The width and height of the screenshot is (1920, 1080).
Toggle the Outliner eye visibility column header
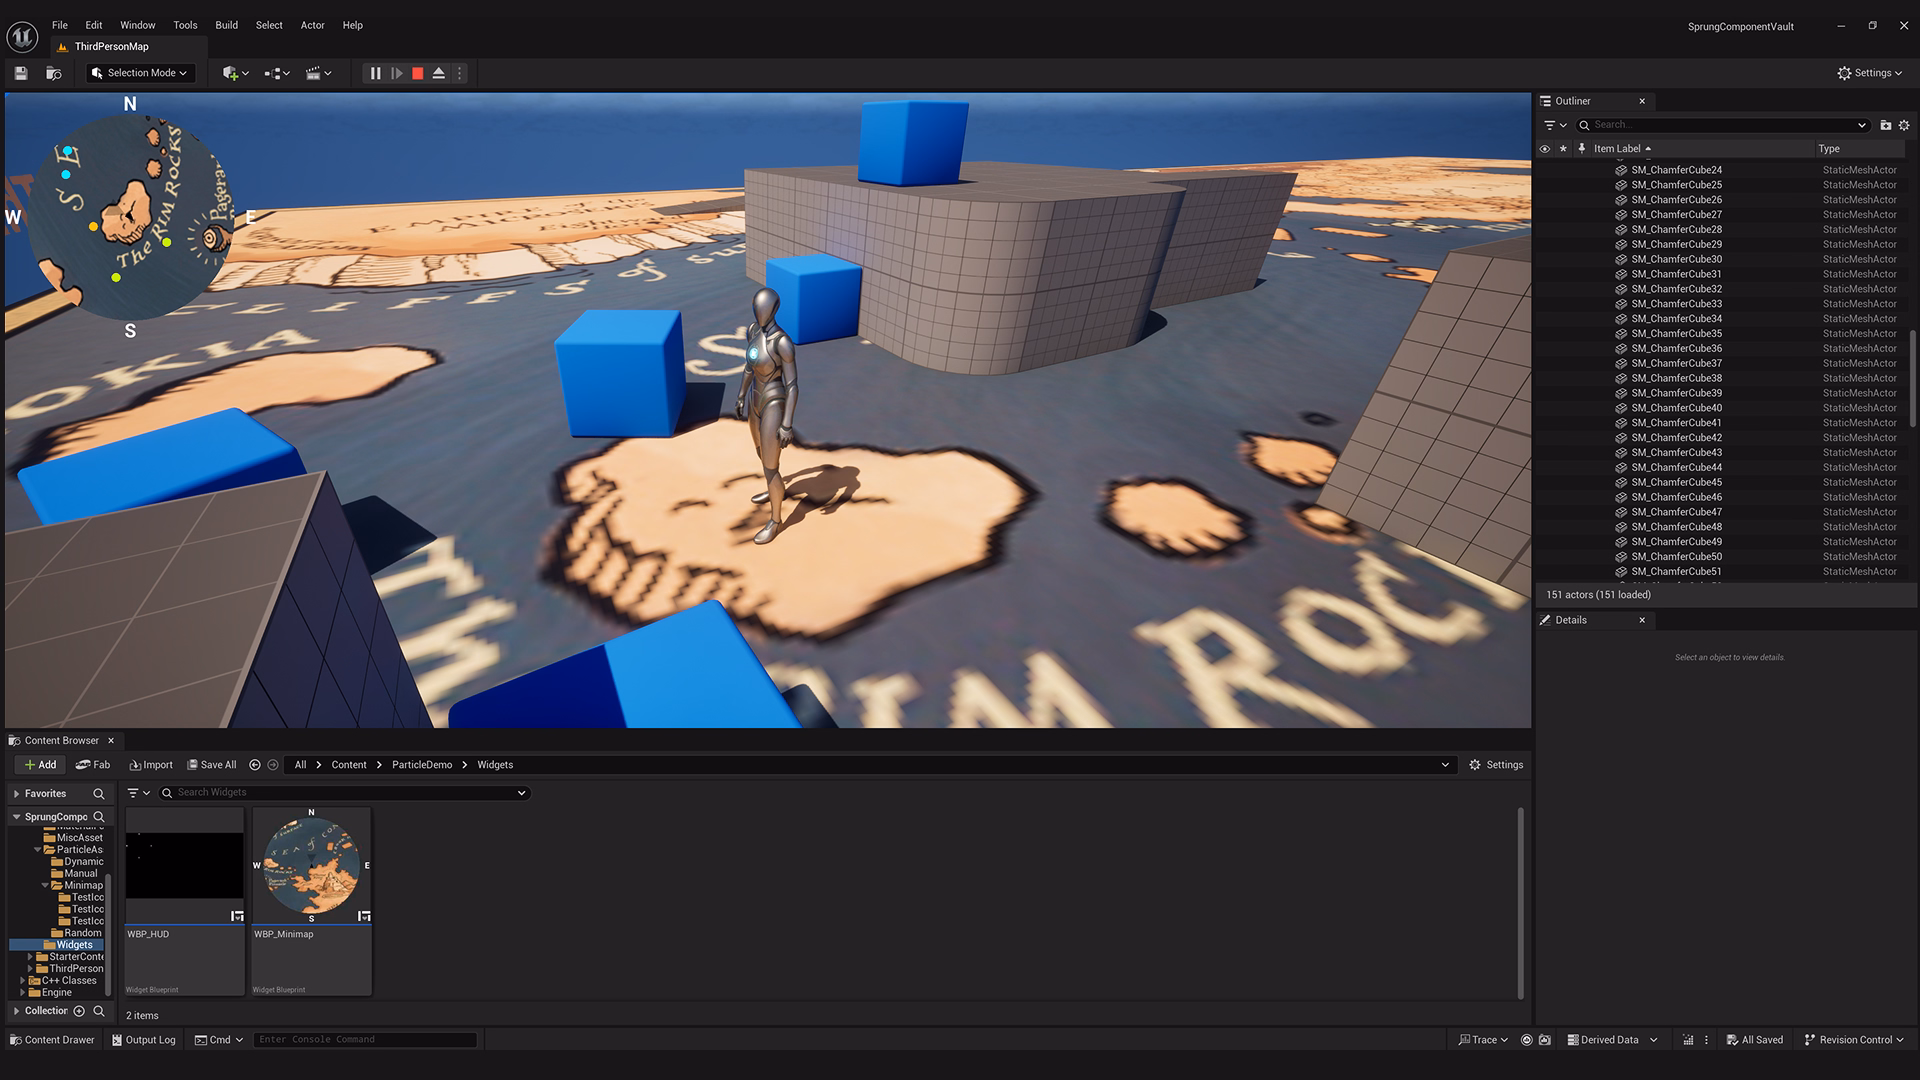pos(1545,149)
